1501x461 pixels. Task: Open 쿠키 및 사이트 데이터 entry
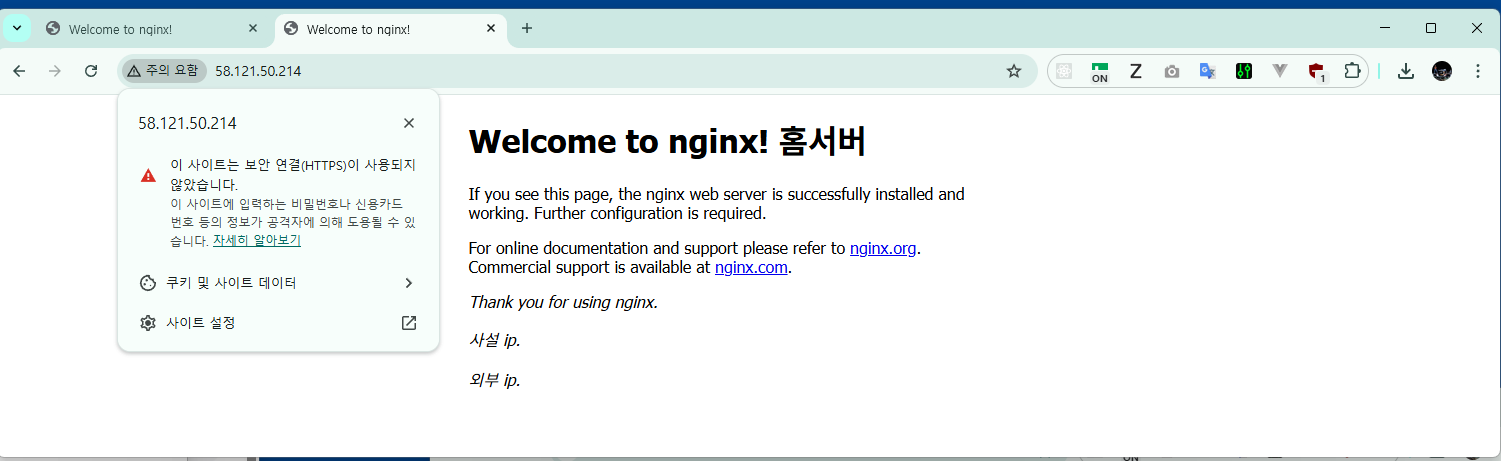point(278,283)
